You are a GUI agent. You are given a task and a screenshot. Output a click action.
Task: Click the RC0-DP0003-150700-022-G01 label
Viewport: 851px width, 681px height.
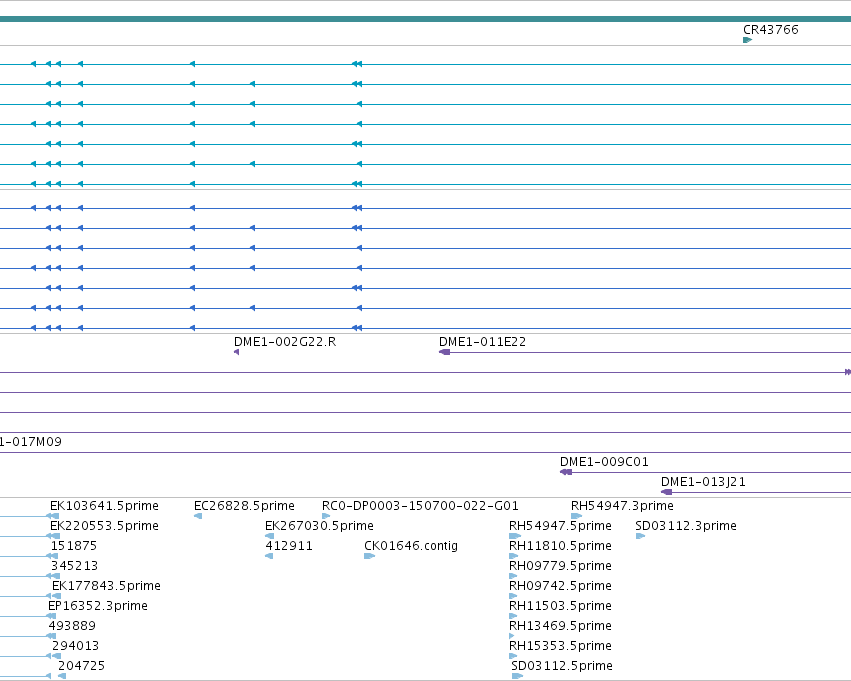[x=420, y=506]
